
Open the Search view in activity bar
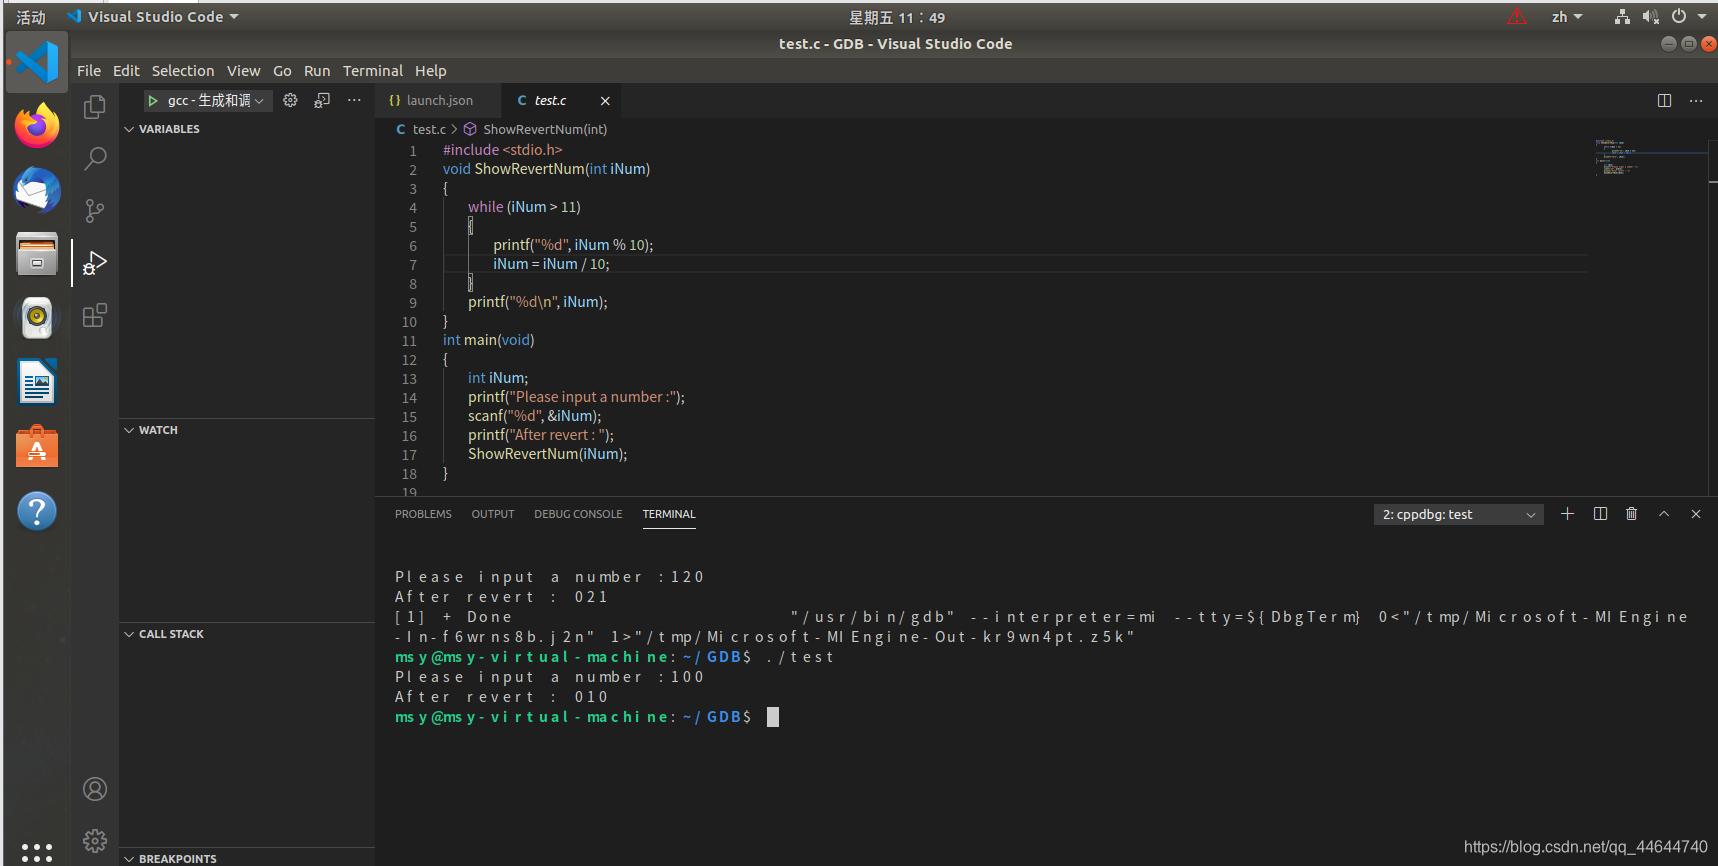coord(95,158)
